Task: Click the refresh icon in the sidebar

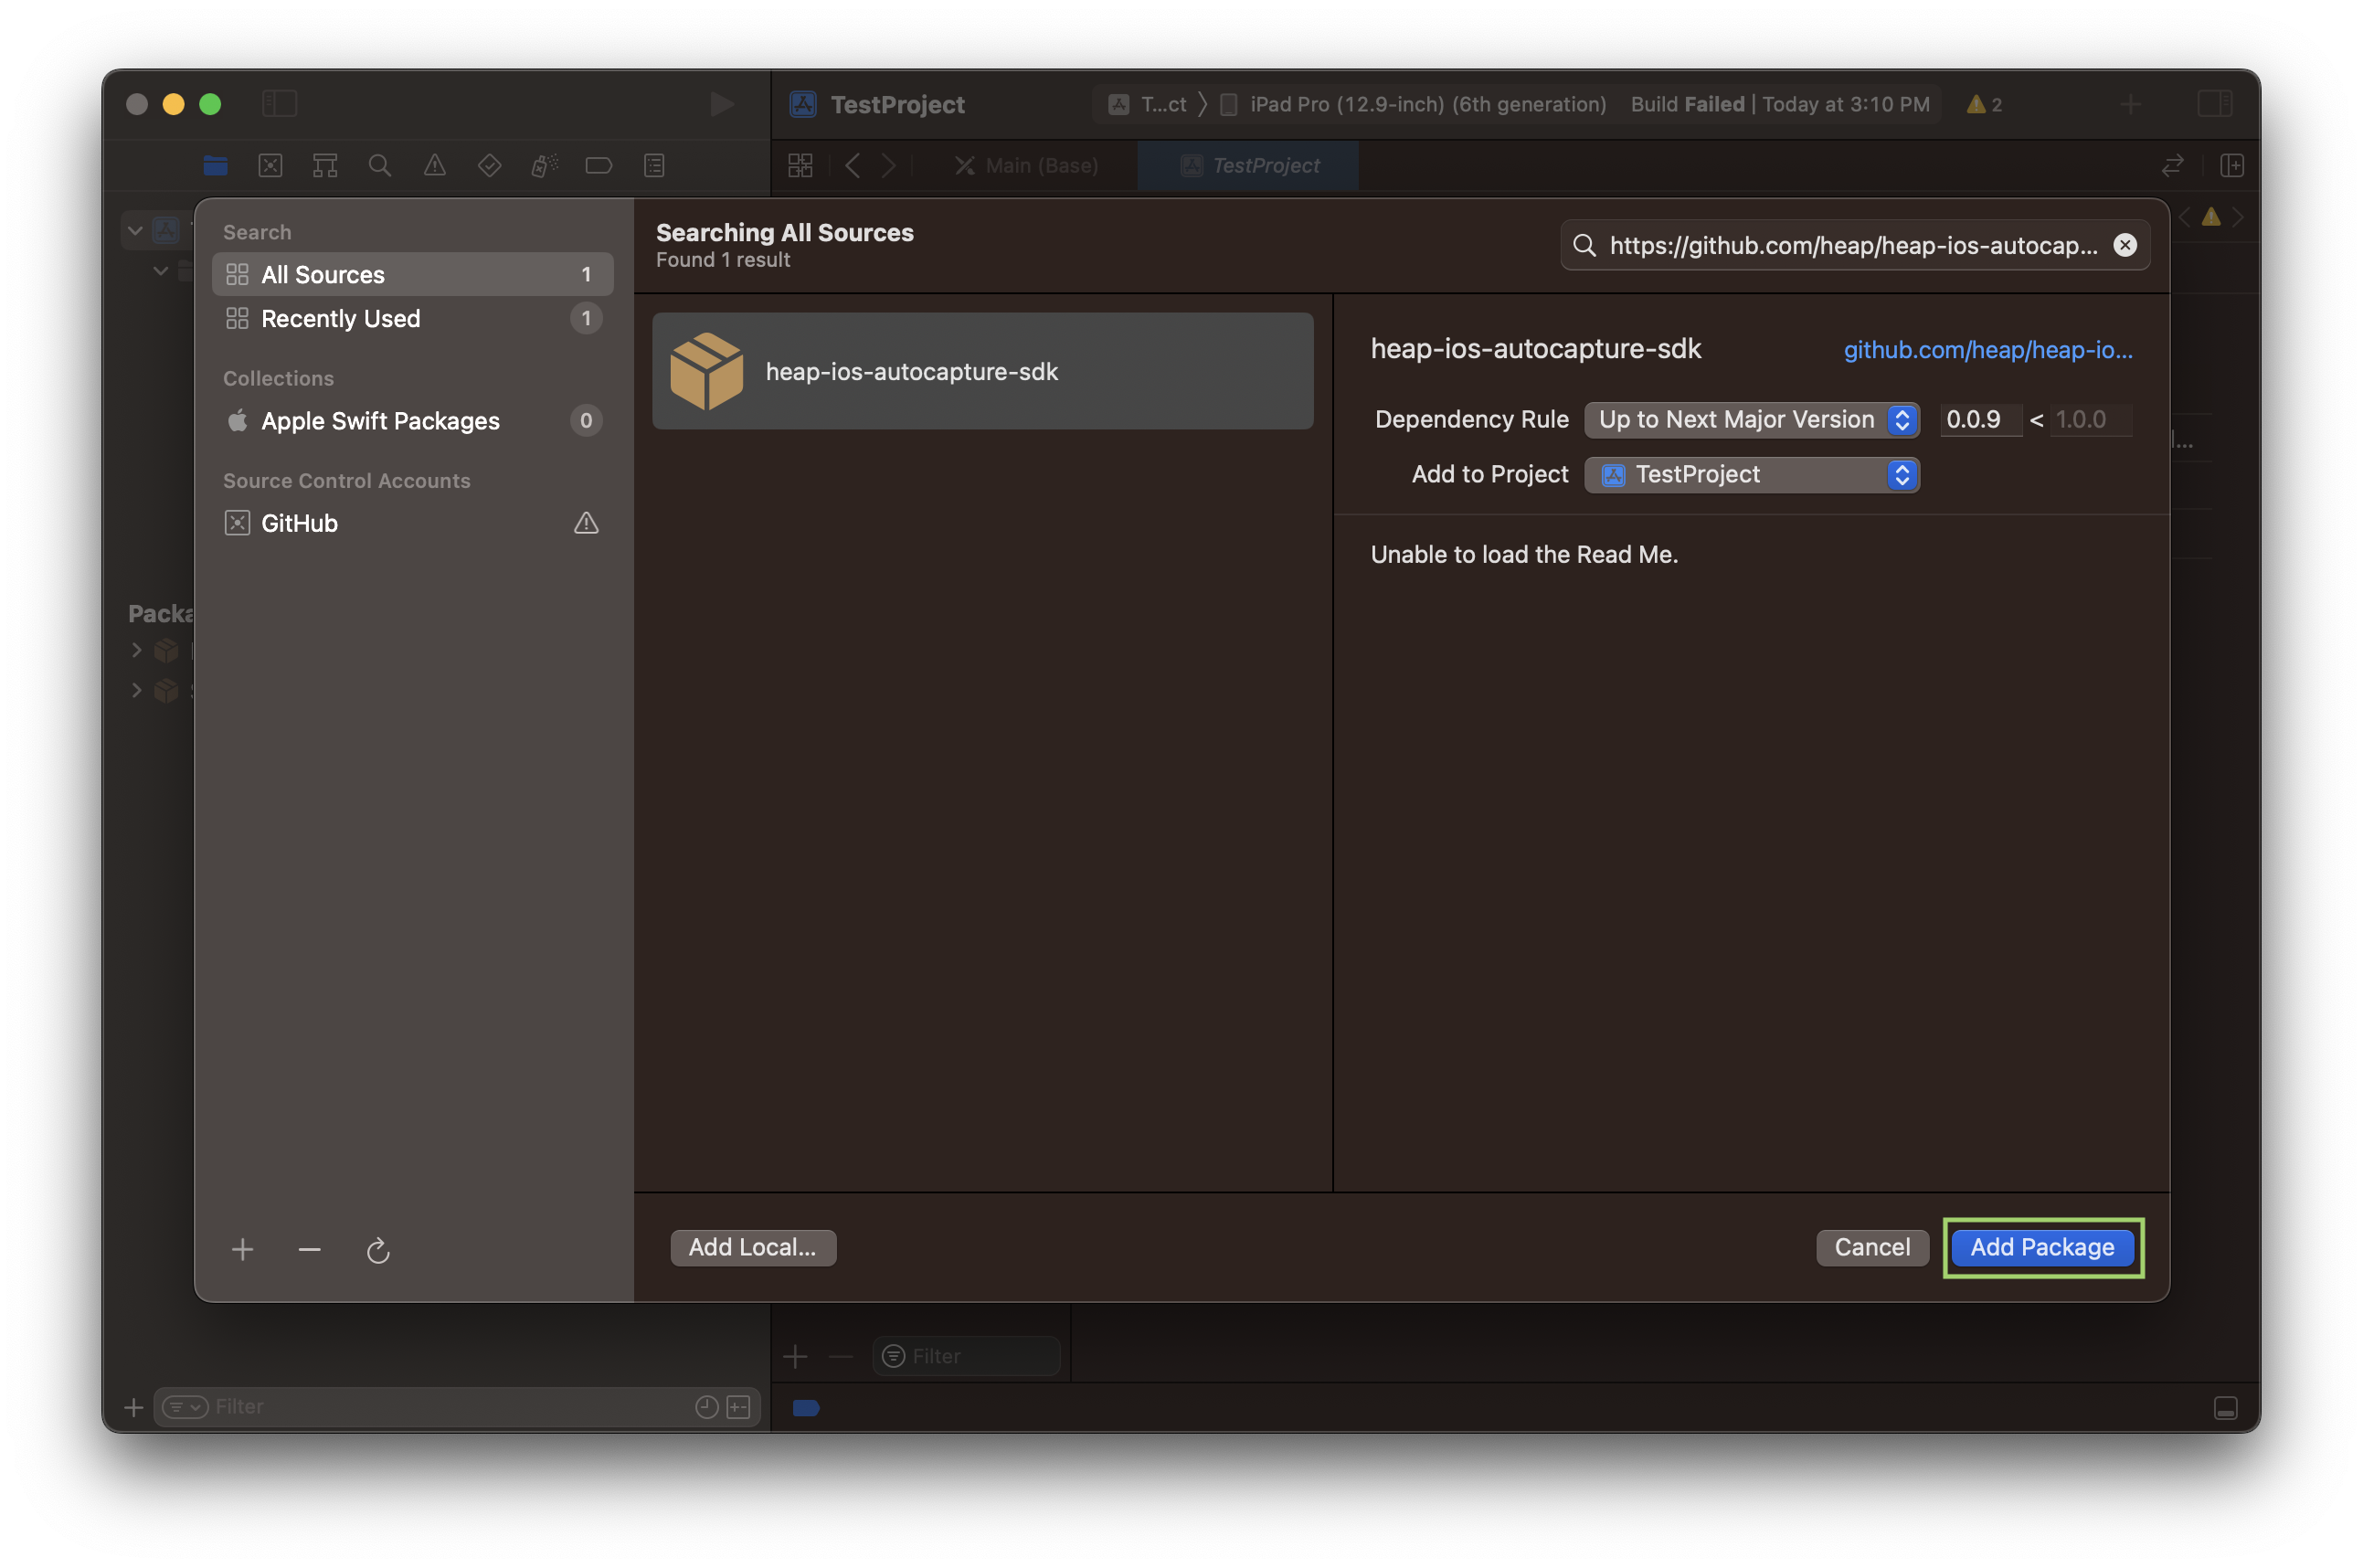Action: (377, 1250)
